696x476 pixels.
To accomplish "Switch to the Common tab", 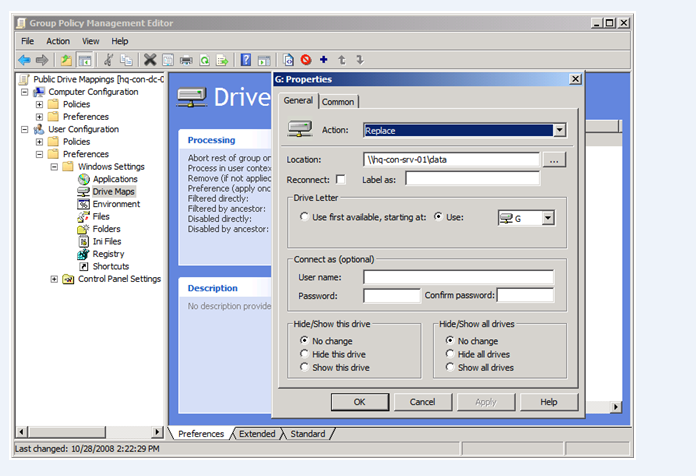I will pos(337,101).
